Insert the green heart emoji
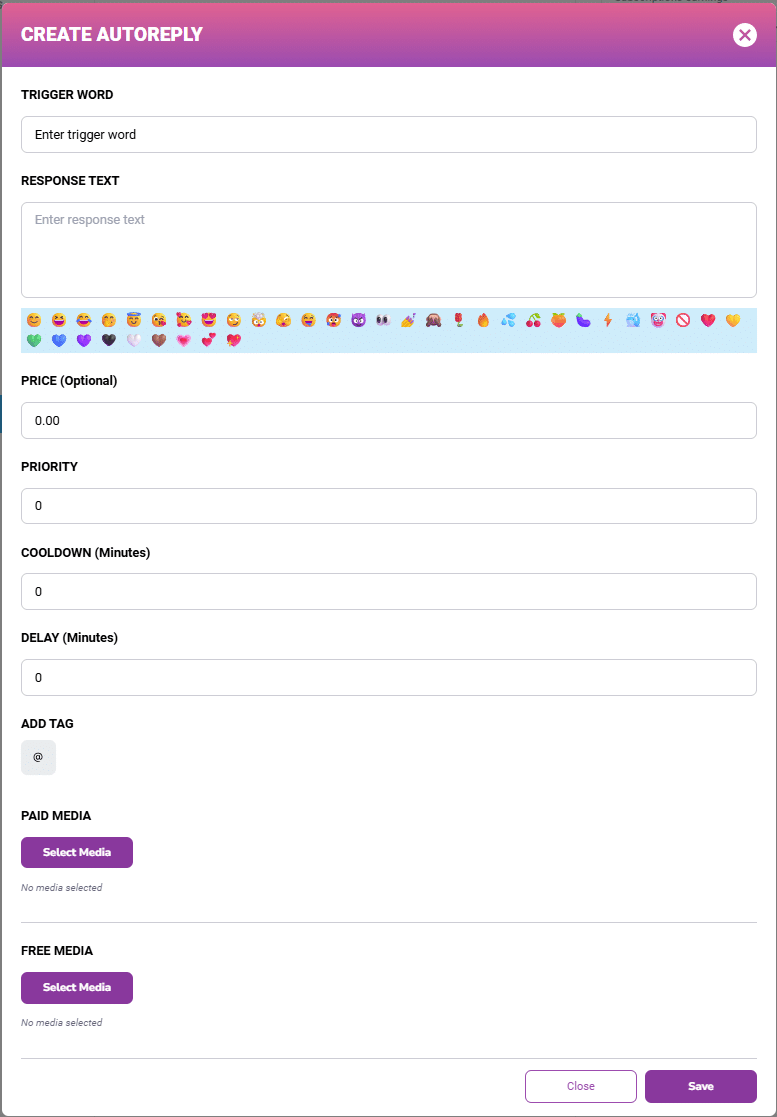 [x=34, y=340]
